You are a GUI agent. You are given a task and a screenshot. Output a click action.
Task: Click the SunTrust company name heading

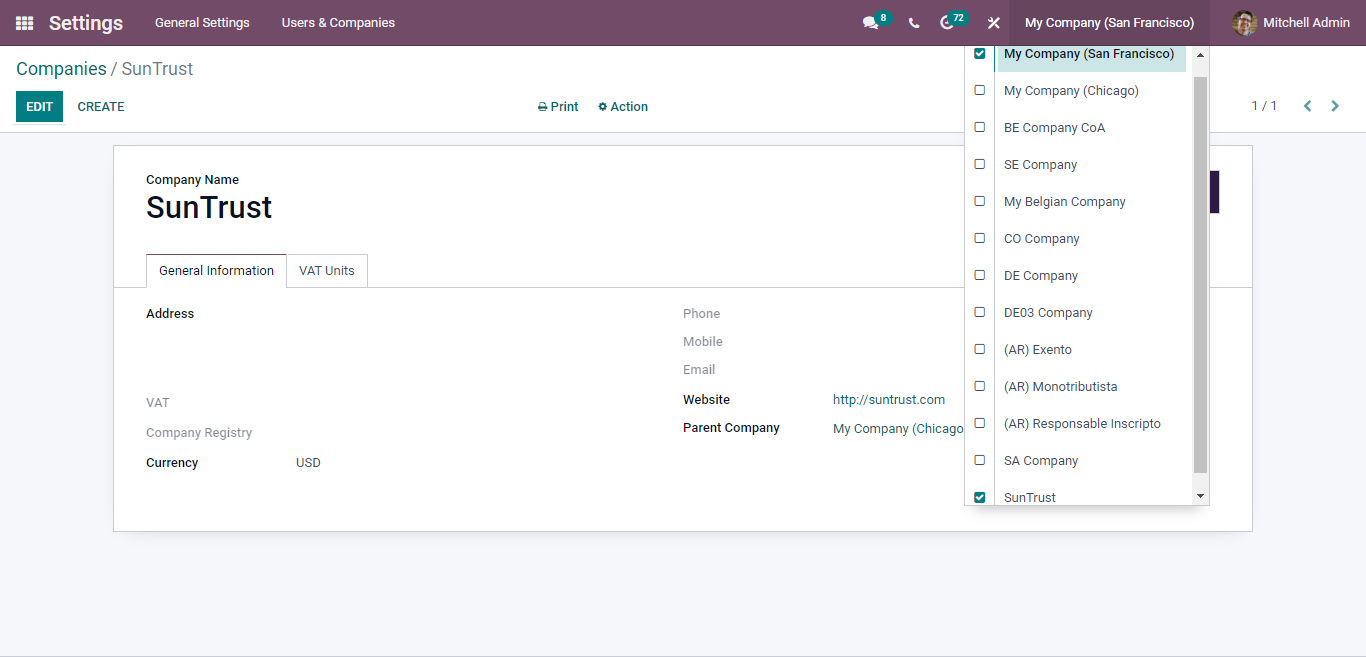[x=209, y=207]
